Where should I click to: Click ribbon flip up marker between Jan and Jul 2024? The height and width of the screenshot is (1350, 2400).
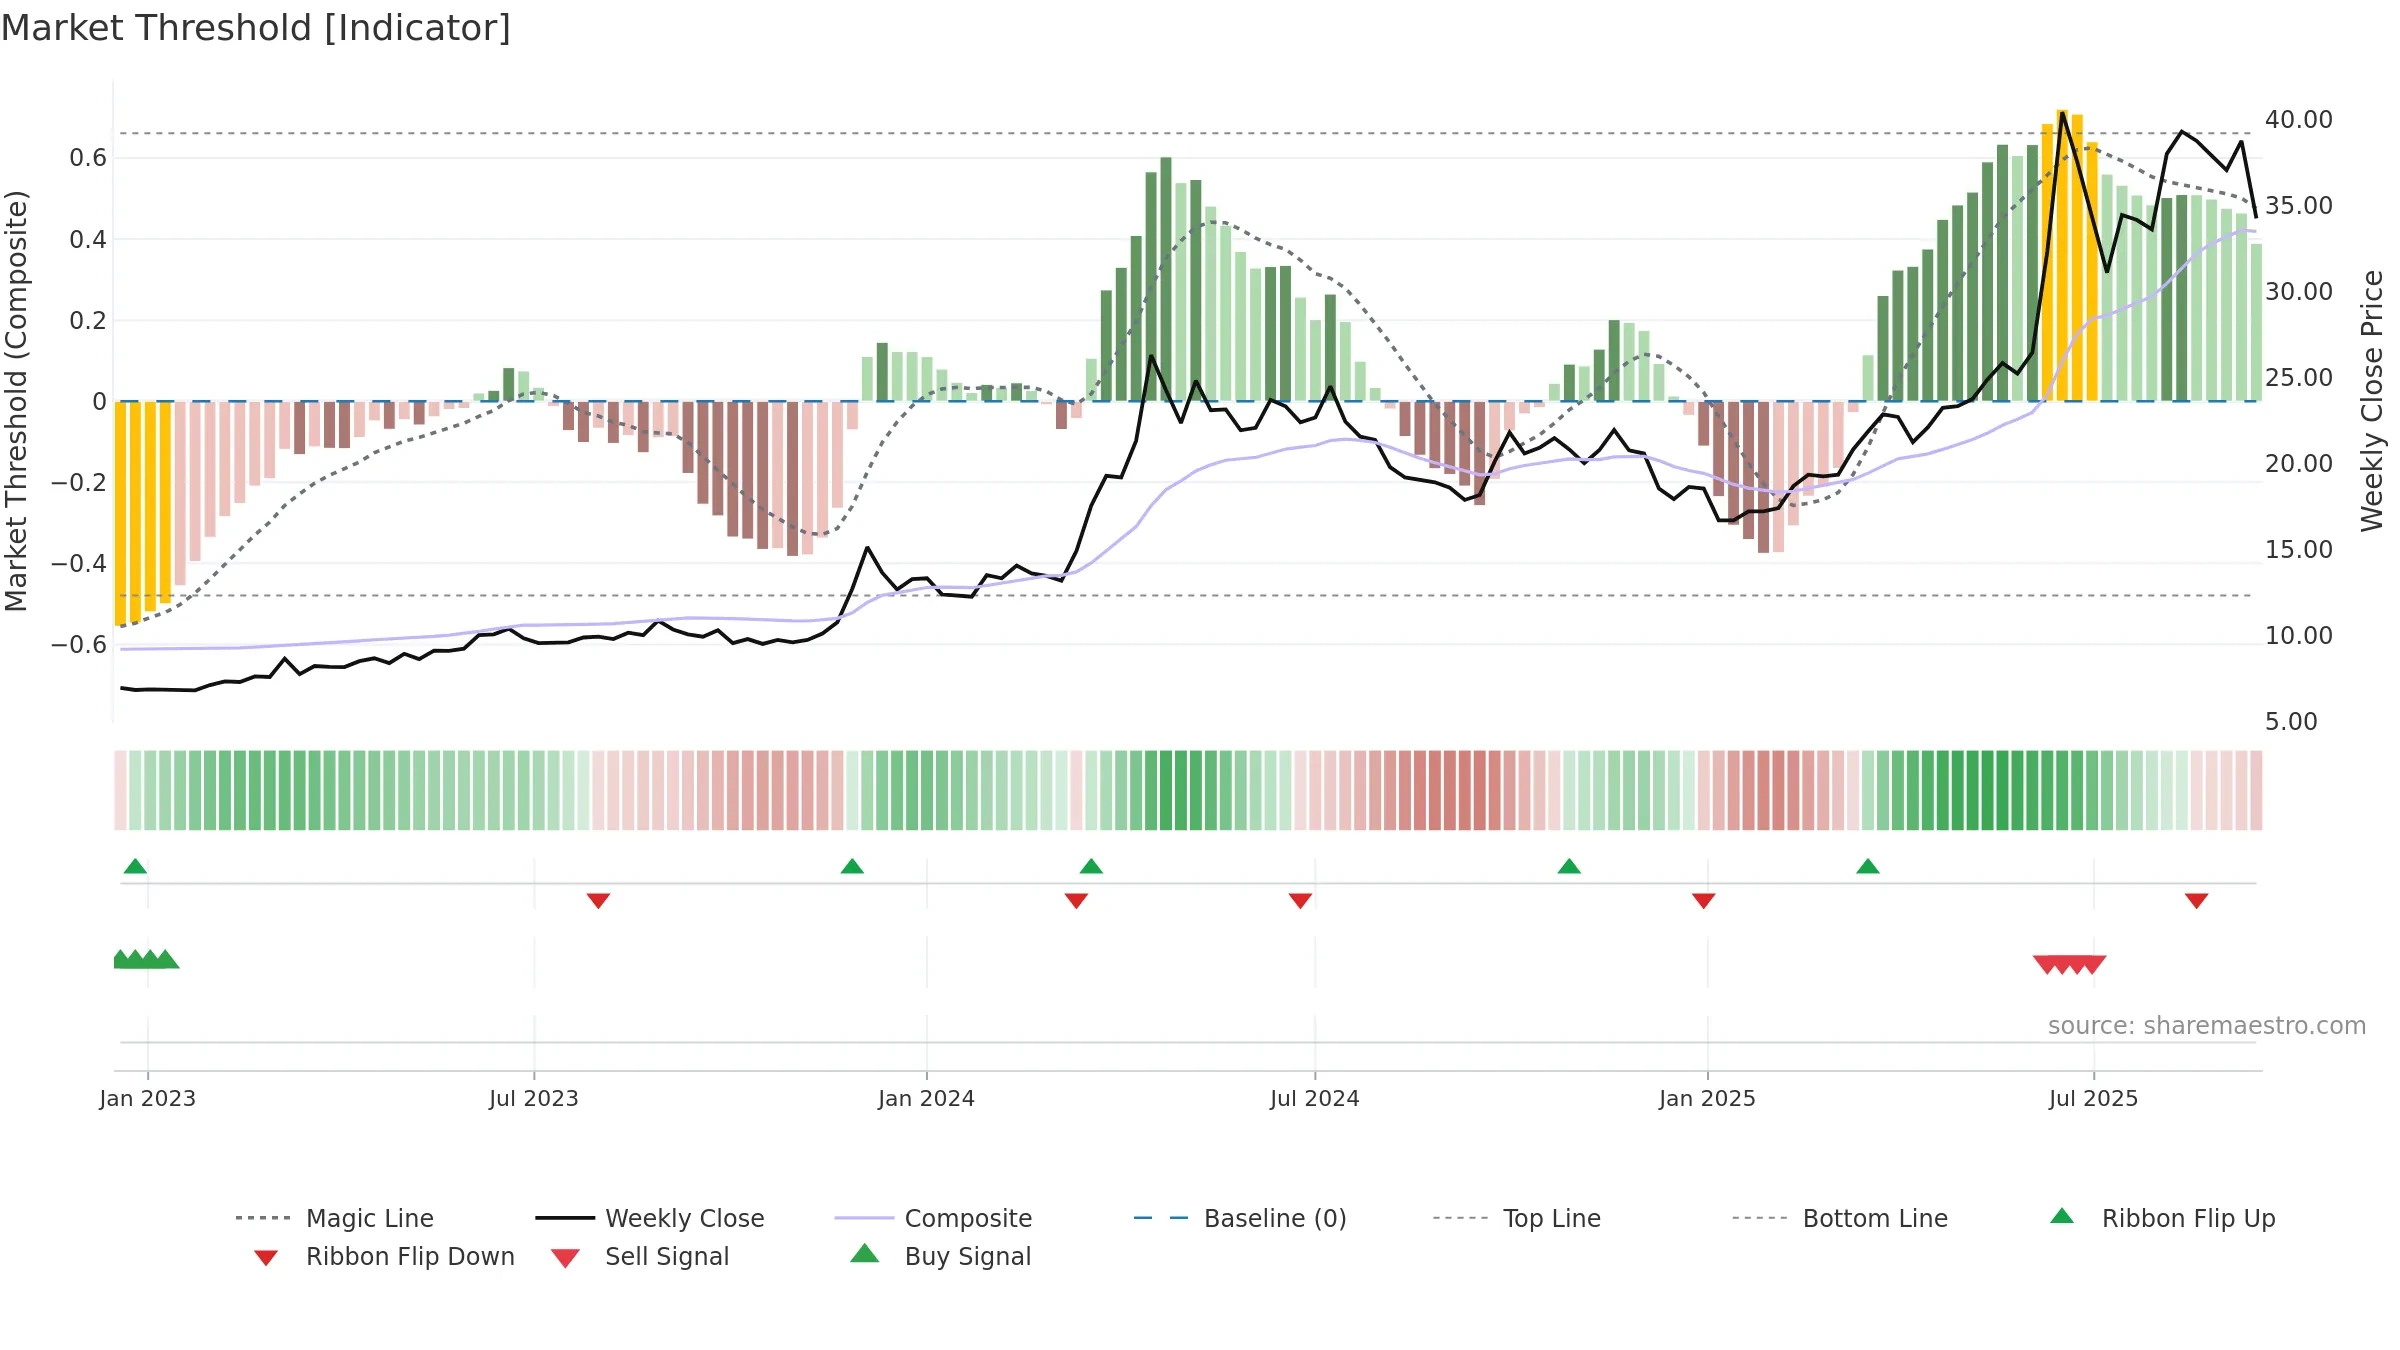(1091, 866)
